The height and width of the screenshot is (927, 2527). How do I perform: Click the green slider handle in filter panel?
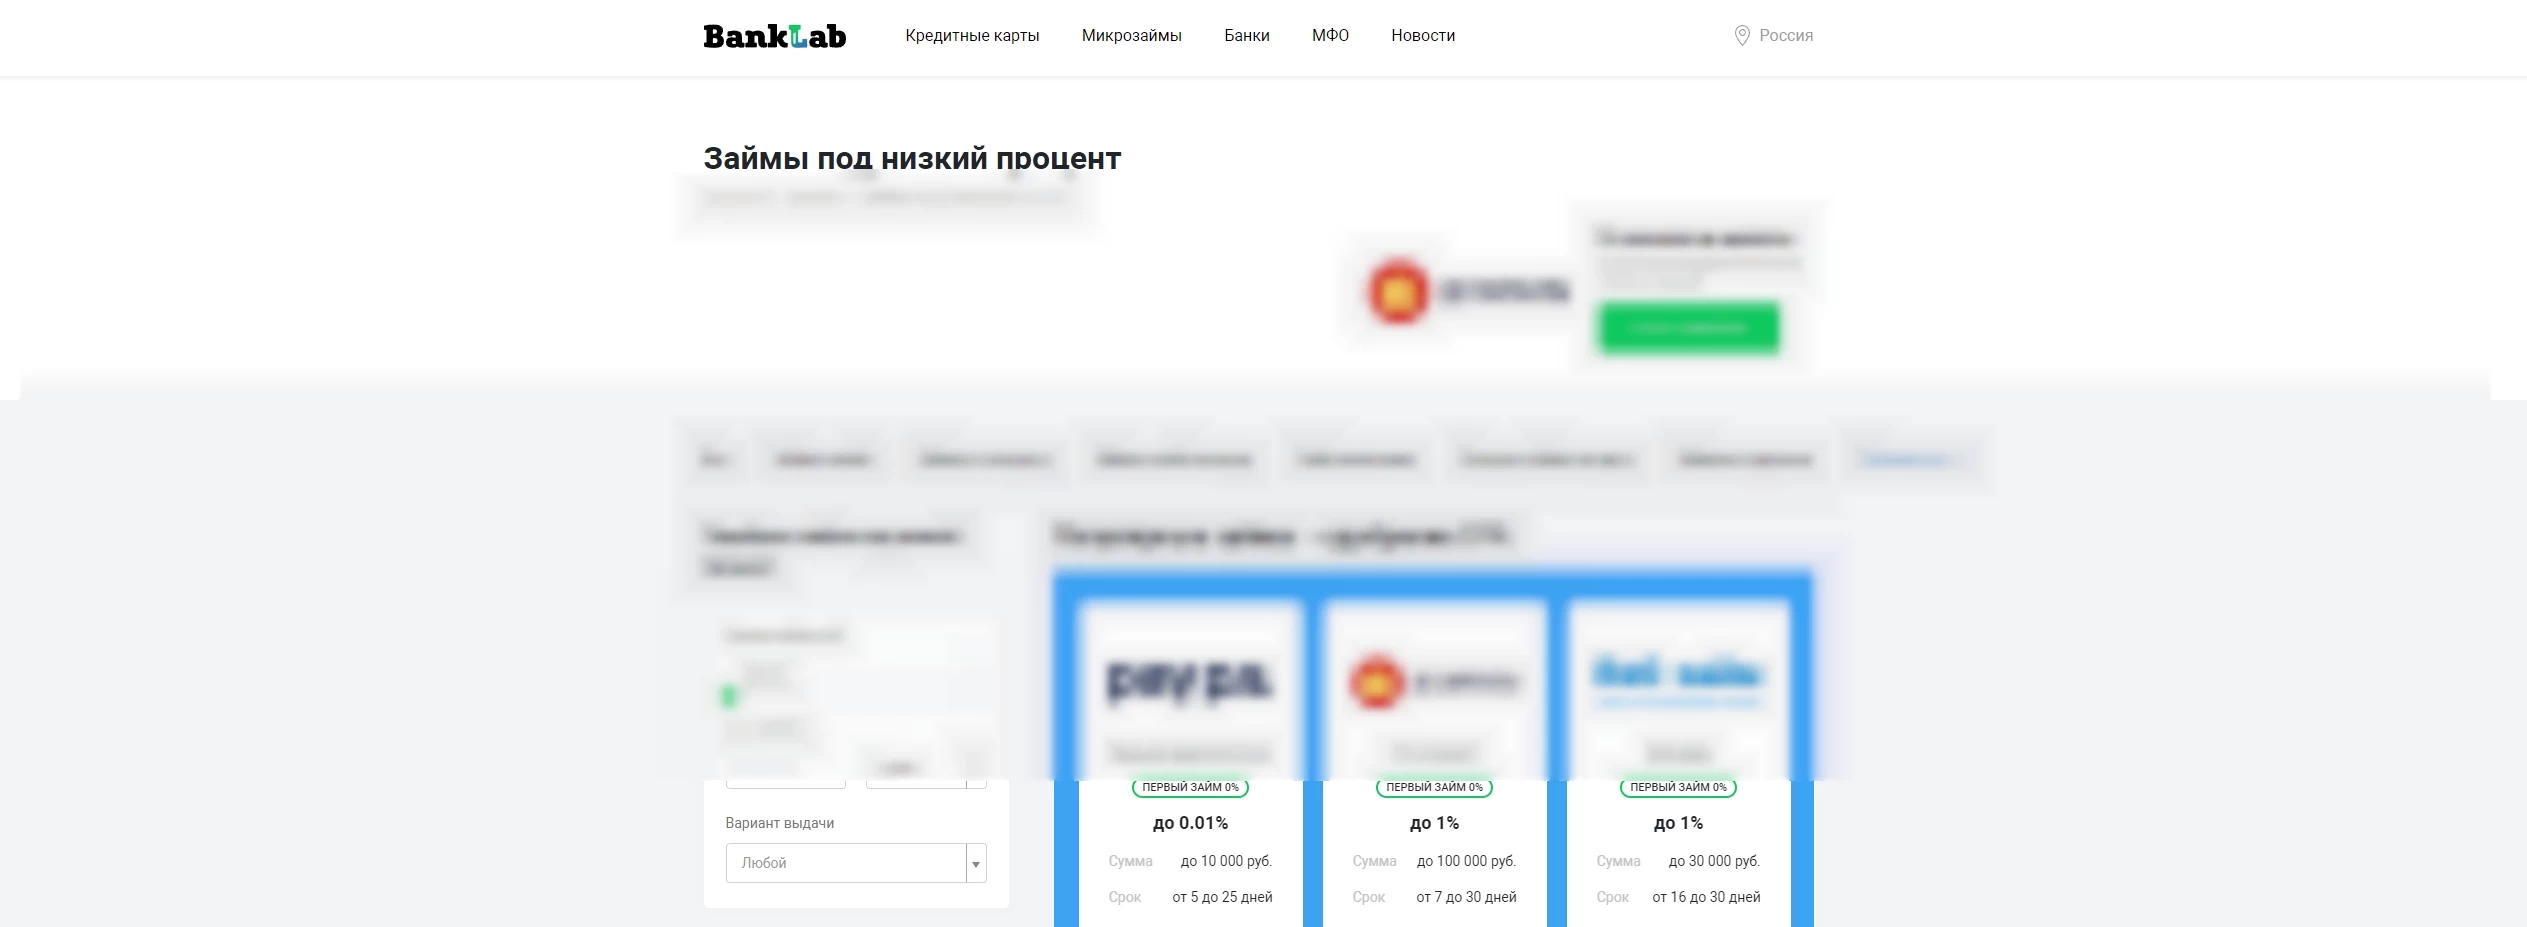(729, 695)
